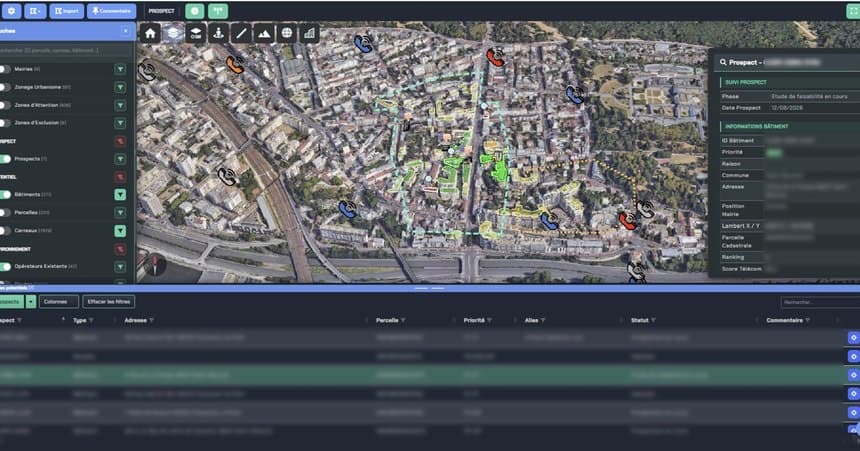Open the Parcelle column filter
This screenshot has height=451, width=860.
[x=403, y=320]
